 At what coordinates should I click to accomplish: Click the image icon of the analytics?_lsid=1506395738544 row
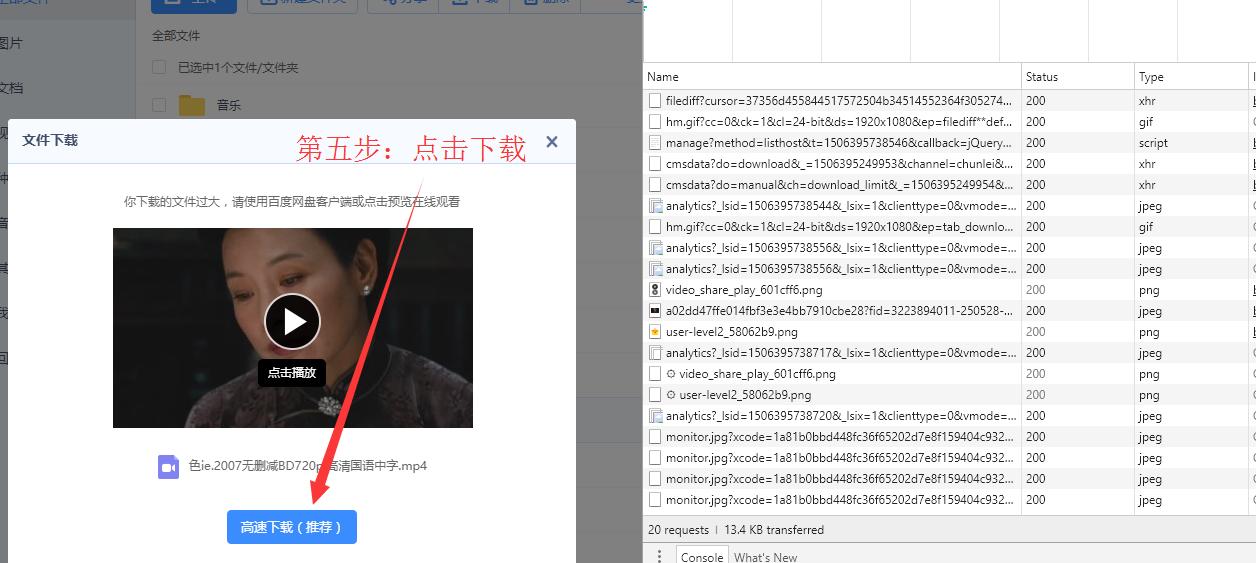pos(655,206)
